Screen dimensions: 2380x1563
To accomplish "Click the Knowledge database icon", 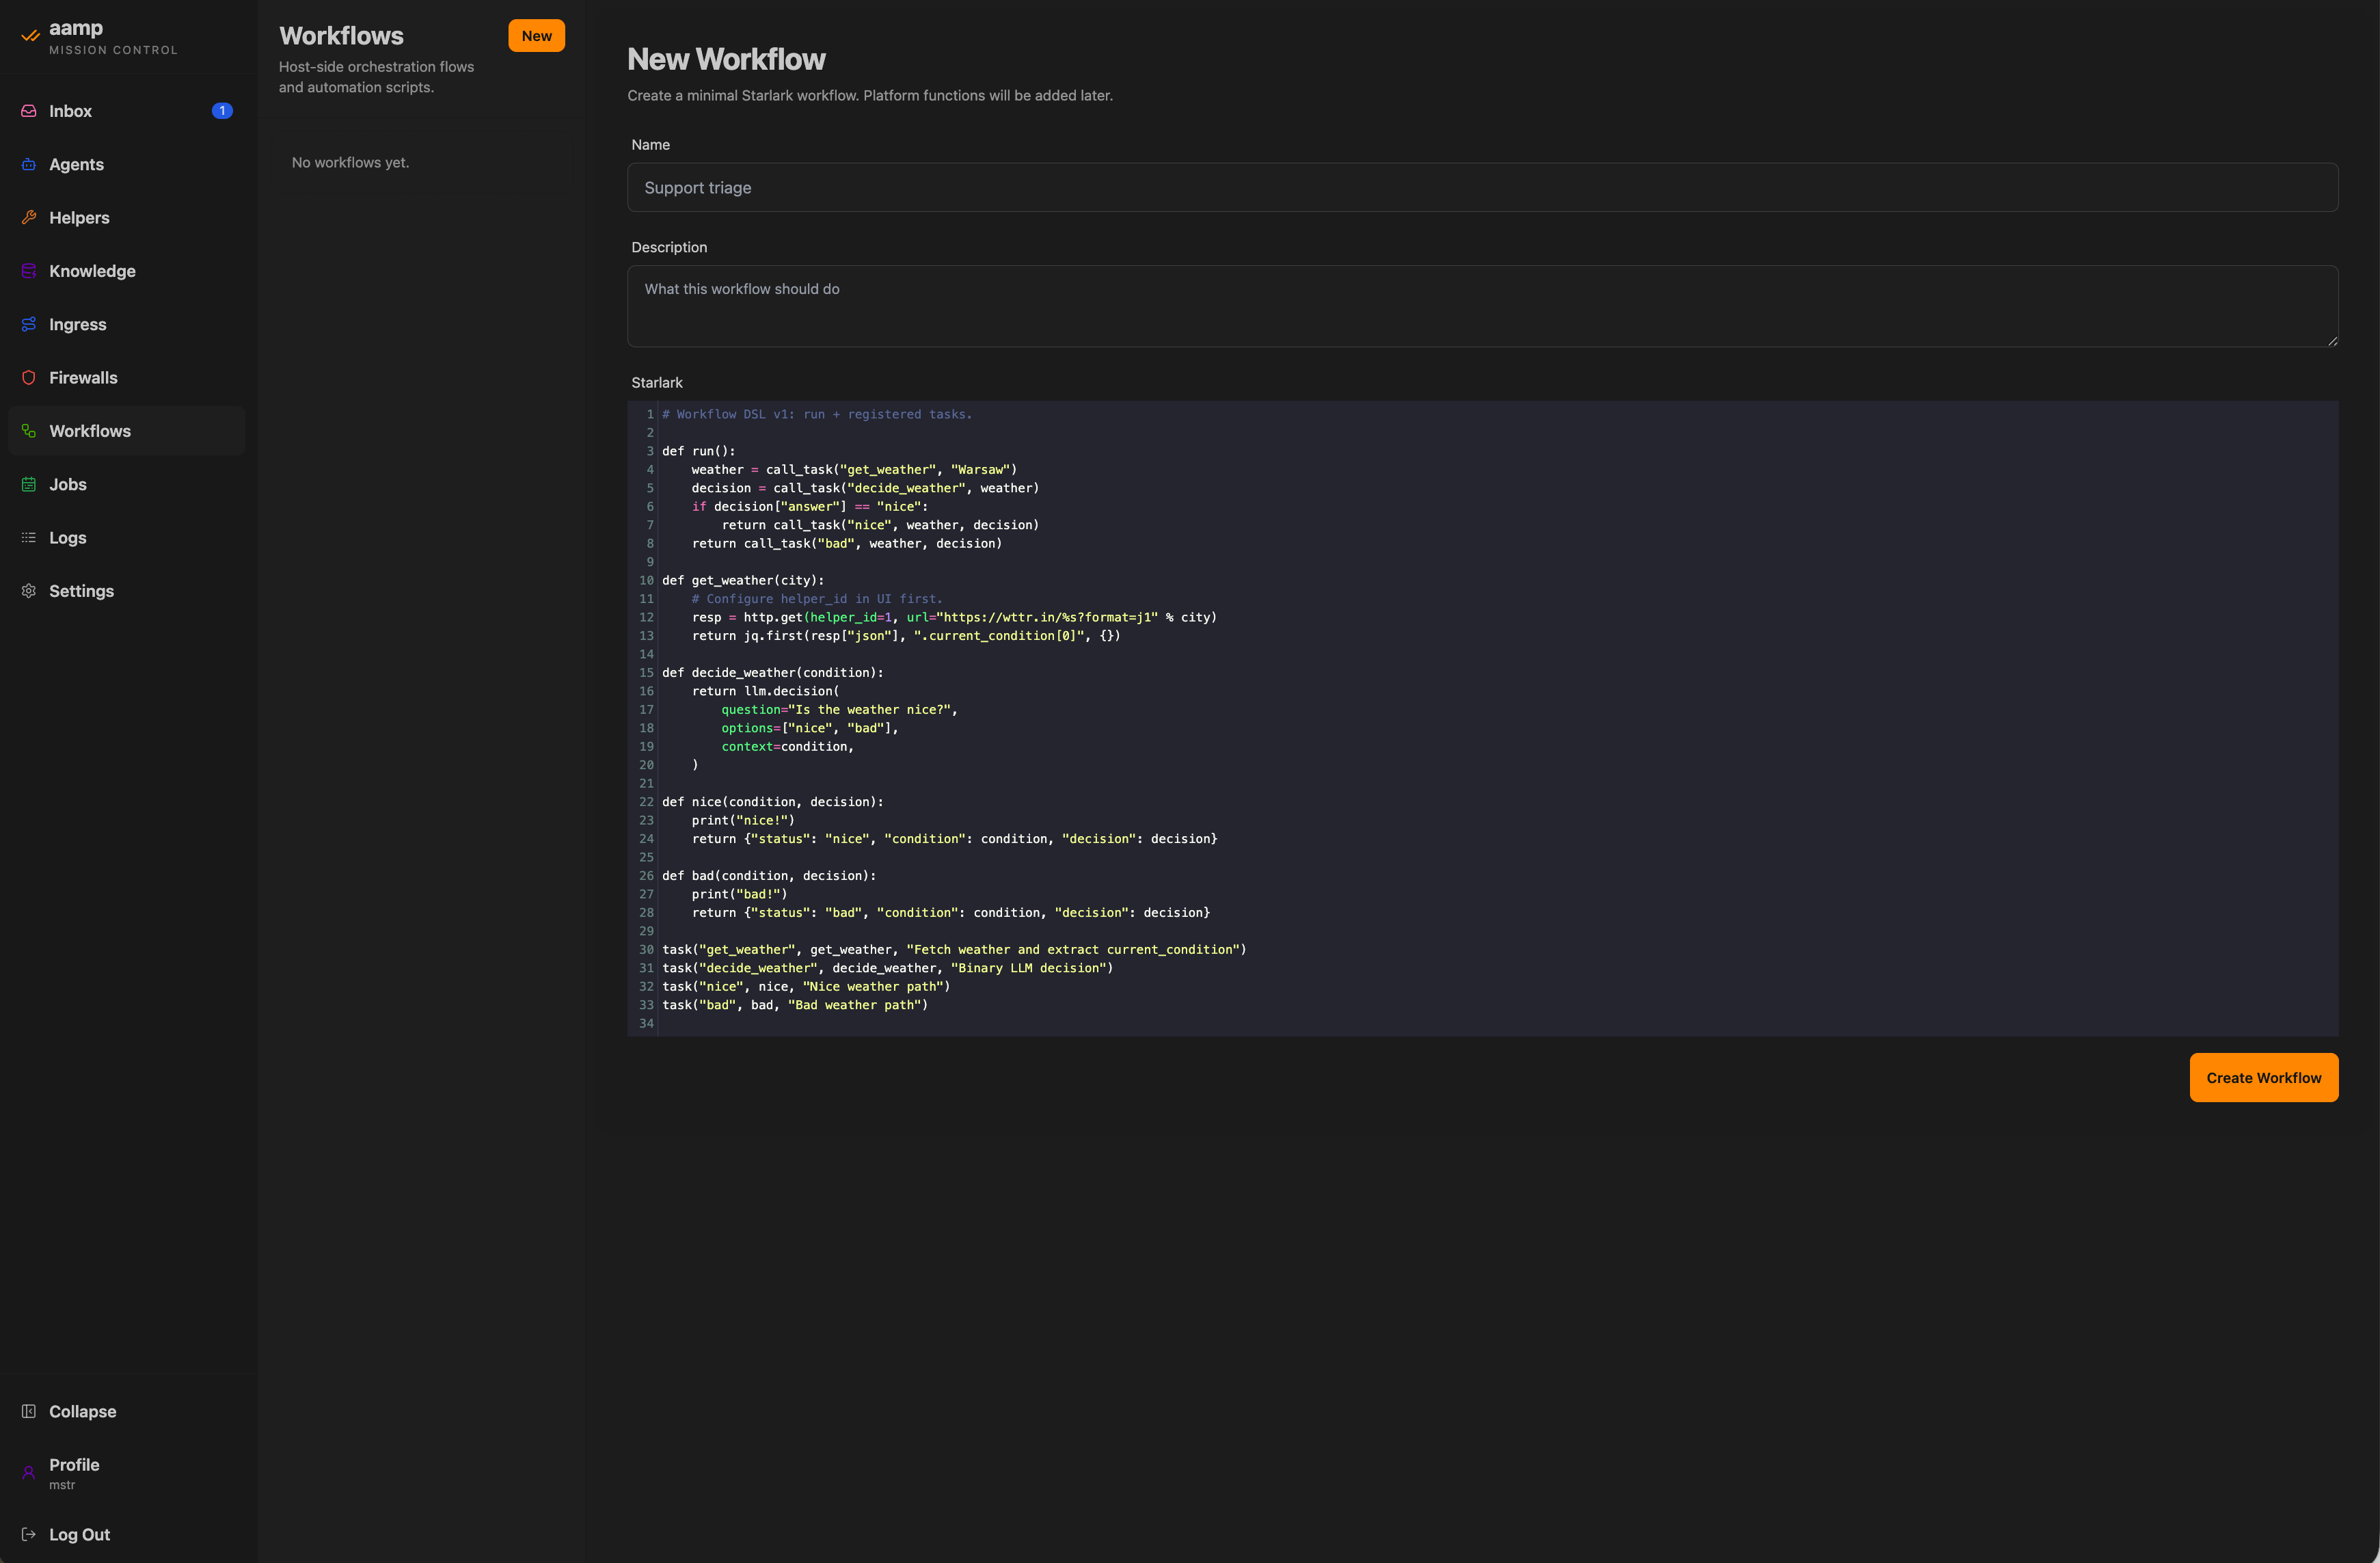I will tap(29, 271).
